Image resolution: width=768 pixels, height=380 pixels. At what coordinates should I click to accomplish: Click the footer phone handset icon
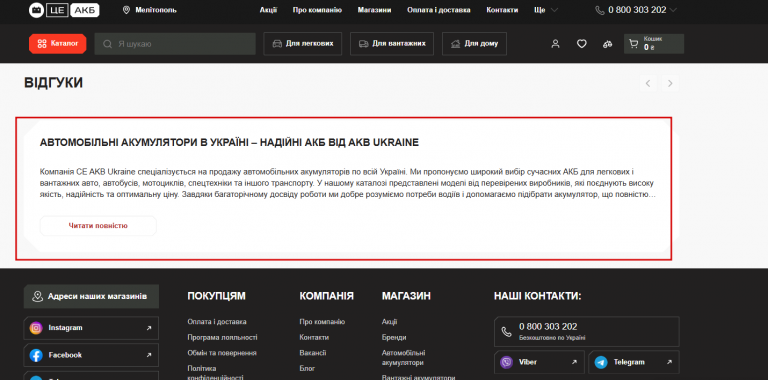(x=506, y=332)
